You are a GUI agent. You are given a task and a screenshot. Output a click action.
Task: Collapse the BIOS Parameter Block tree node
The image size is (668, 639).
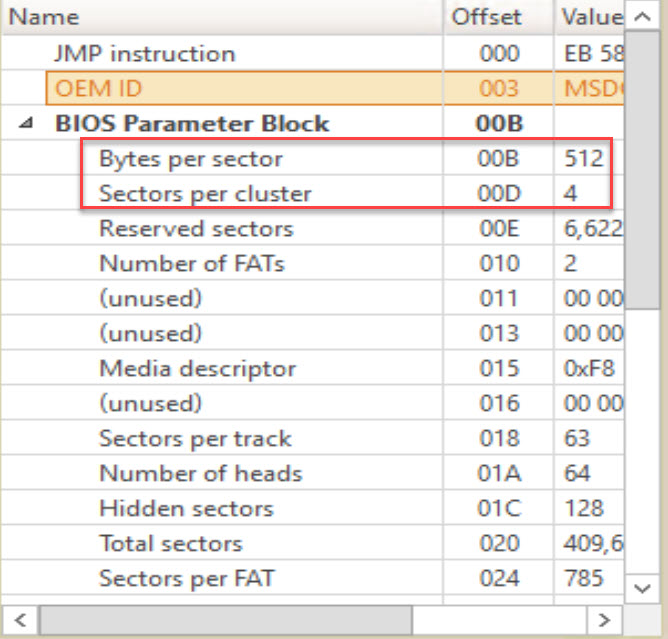tap(25, 125)
